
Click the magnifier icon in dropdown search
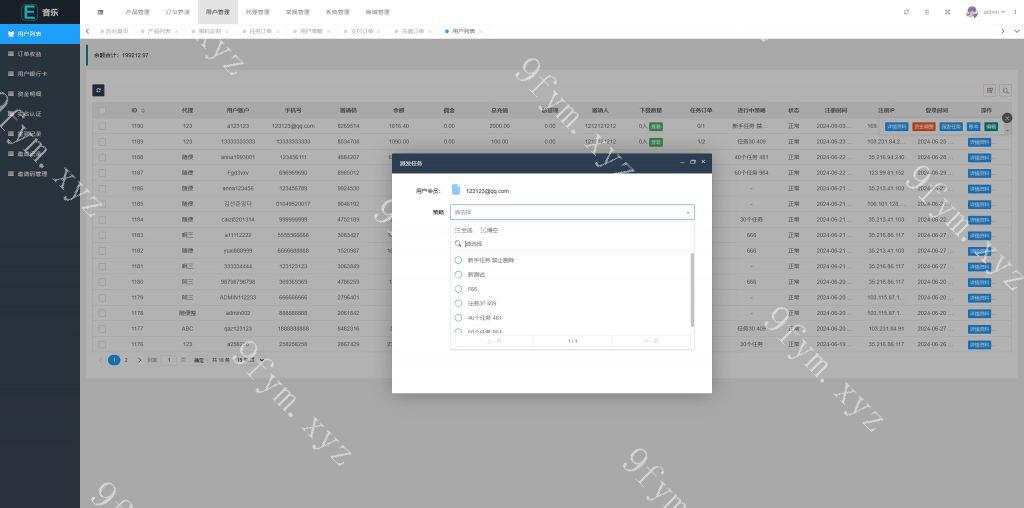(x=458, y=243)
